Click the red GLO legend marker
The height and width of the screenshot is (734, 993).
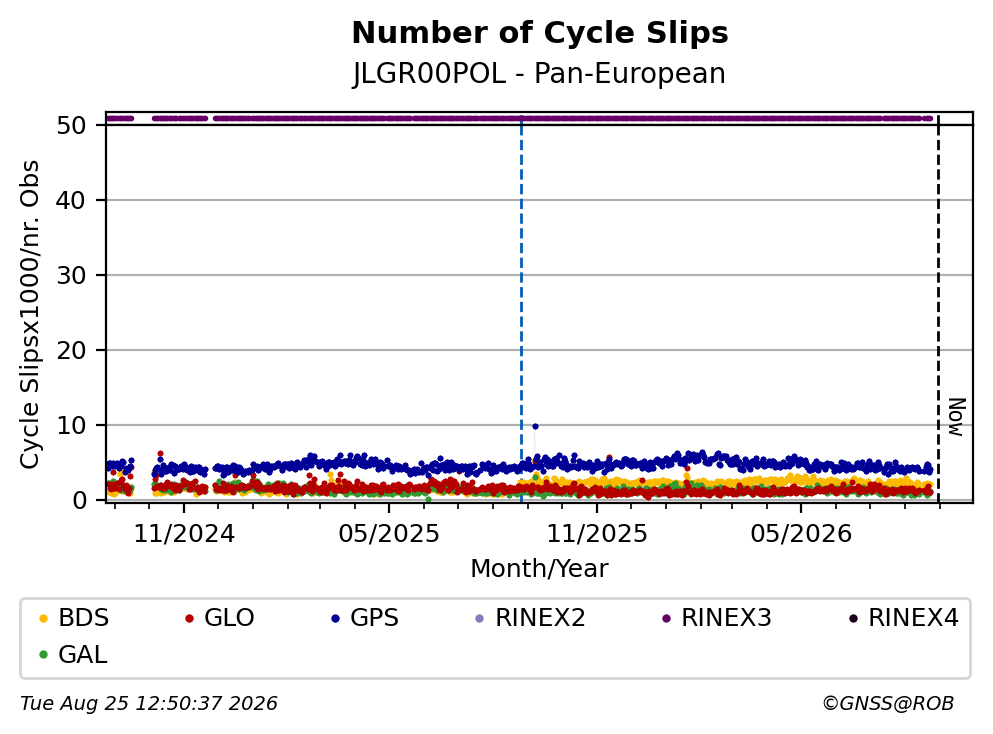coord(189,618)
